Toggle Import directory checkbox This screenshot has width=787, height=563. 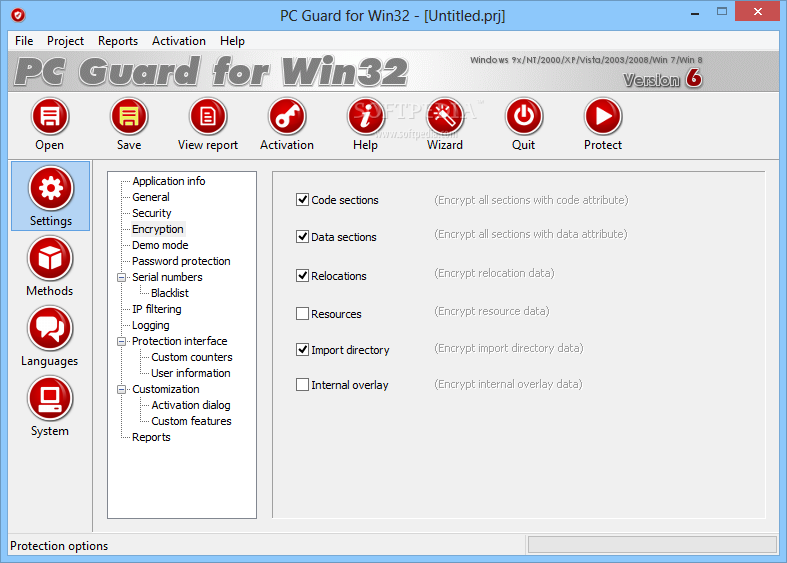pos(302,350)
